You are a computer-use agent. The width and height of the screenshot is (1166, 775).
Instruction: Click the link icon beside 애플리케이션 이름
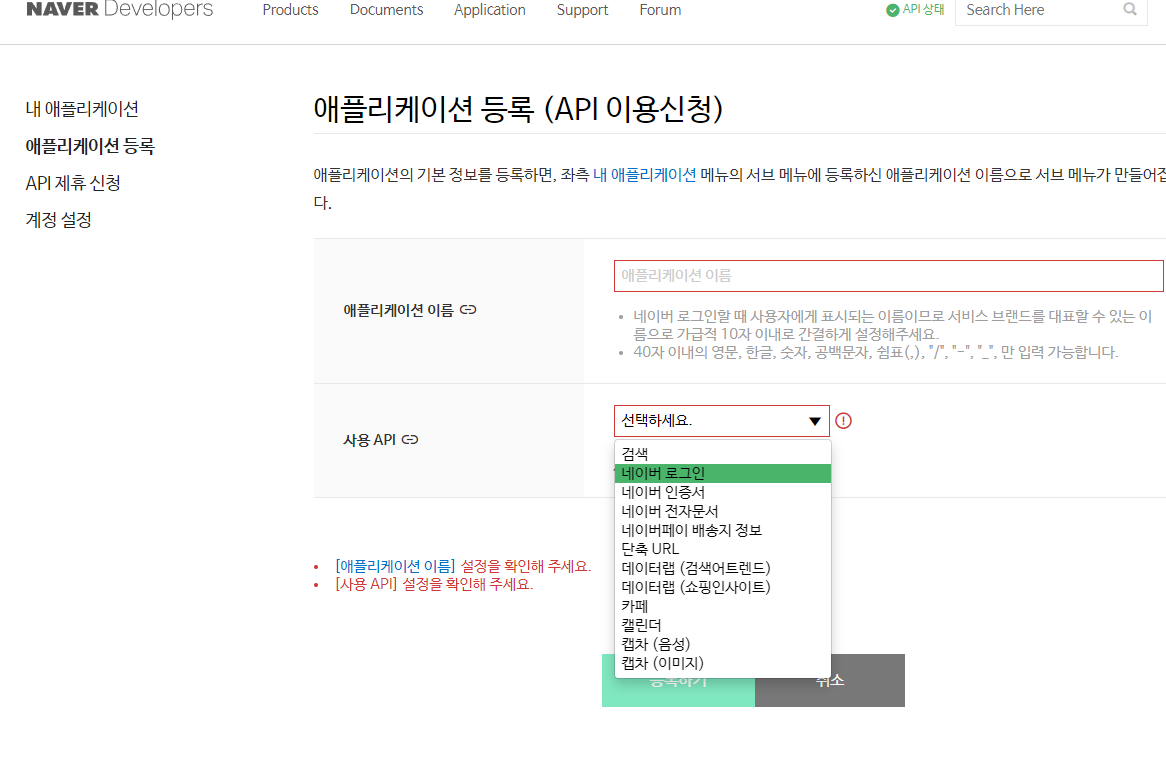468,309
